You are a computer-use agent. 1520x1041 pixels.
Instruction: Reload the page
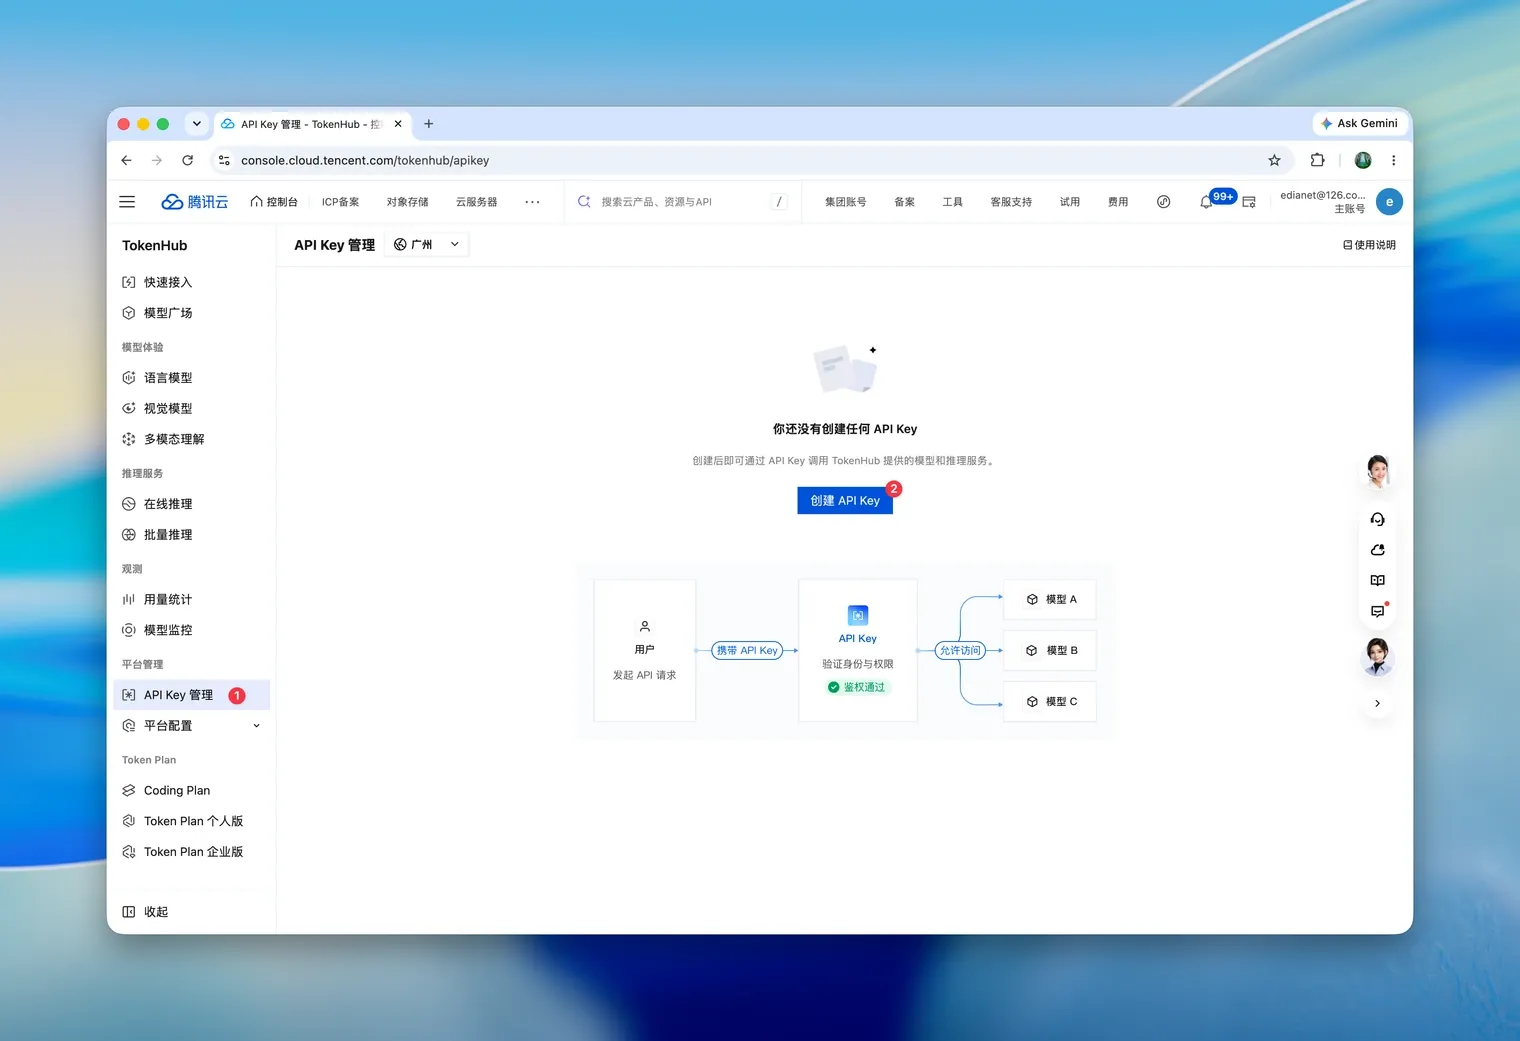(x=187, y=160)
